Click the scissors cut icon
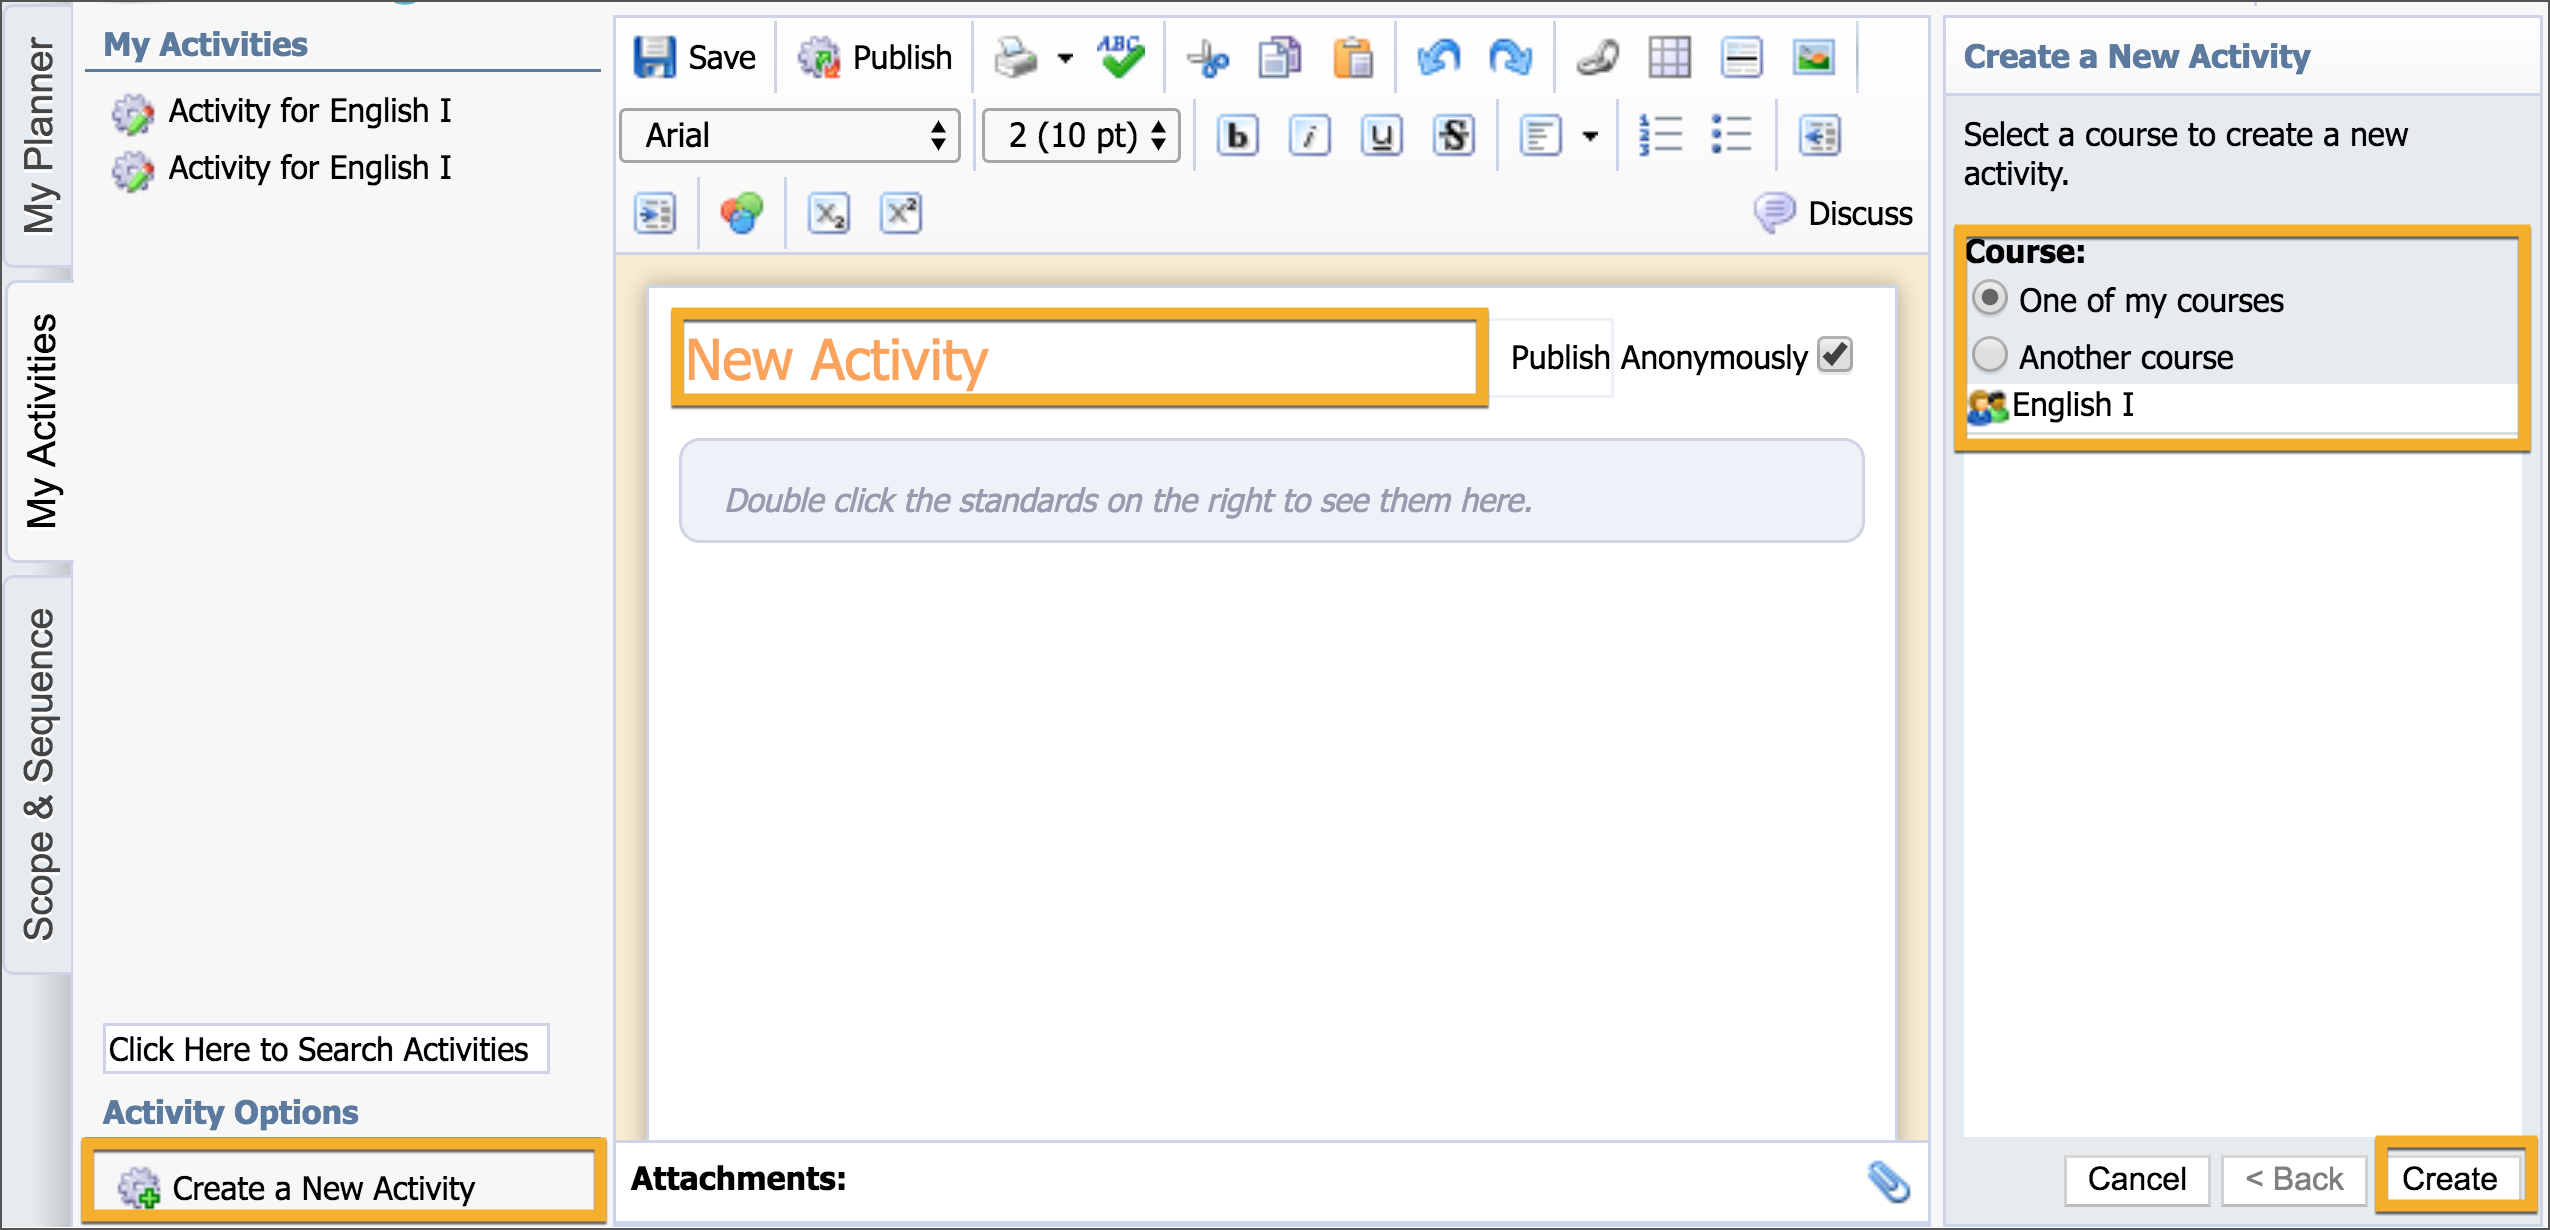Image resolution: width=2550 pixels, height=1230 pixels. click(x=1208, y=59)
